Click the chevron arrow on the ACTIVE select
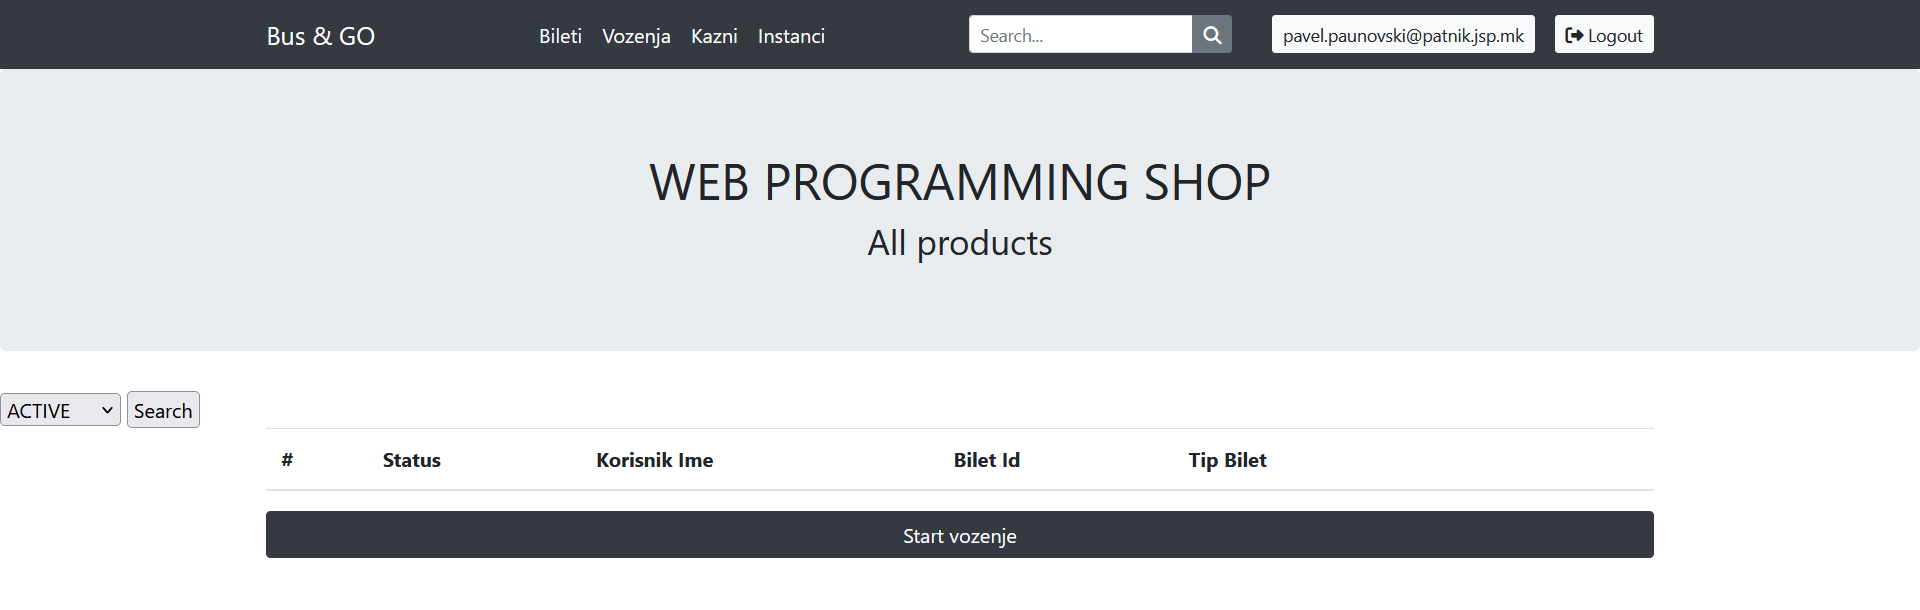This screenshot has width=1920, height=610. point(107,410)
